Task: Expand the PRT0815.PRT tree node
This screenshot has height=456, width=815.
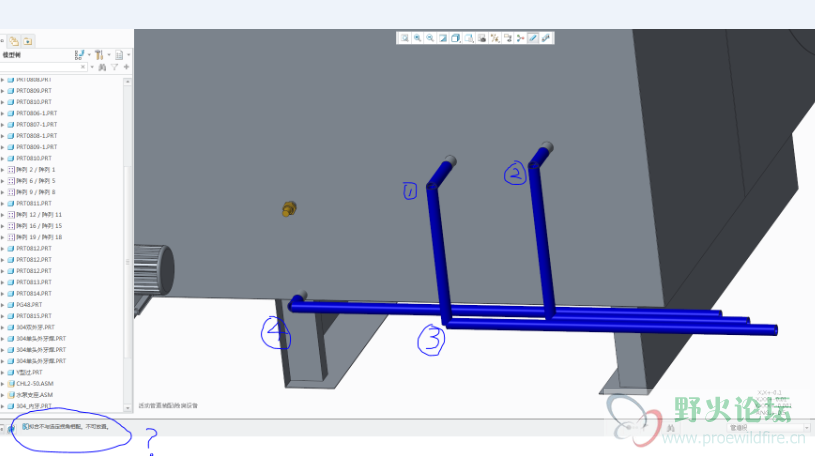Action: [x=3, y=316]
